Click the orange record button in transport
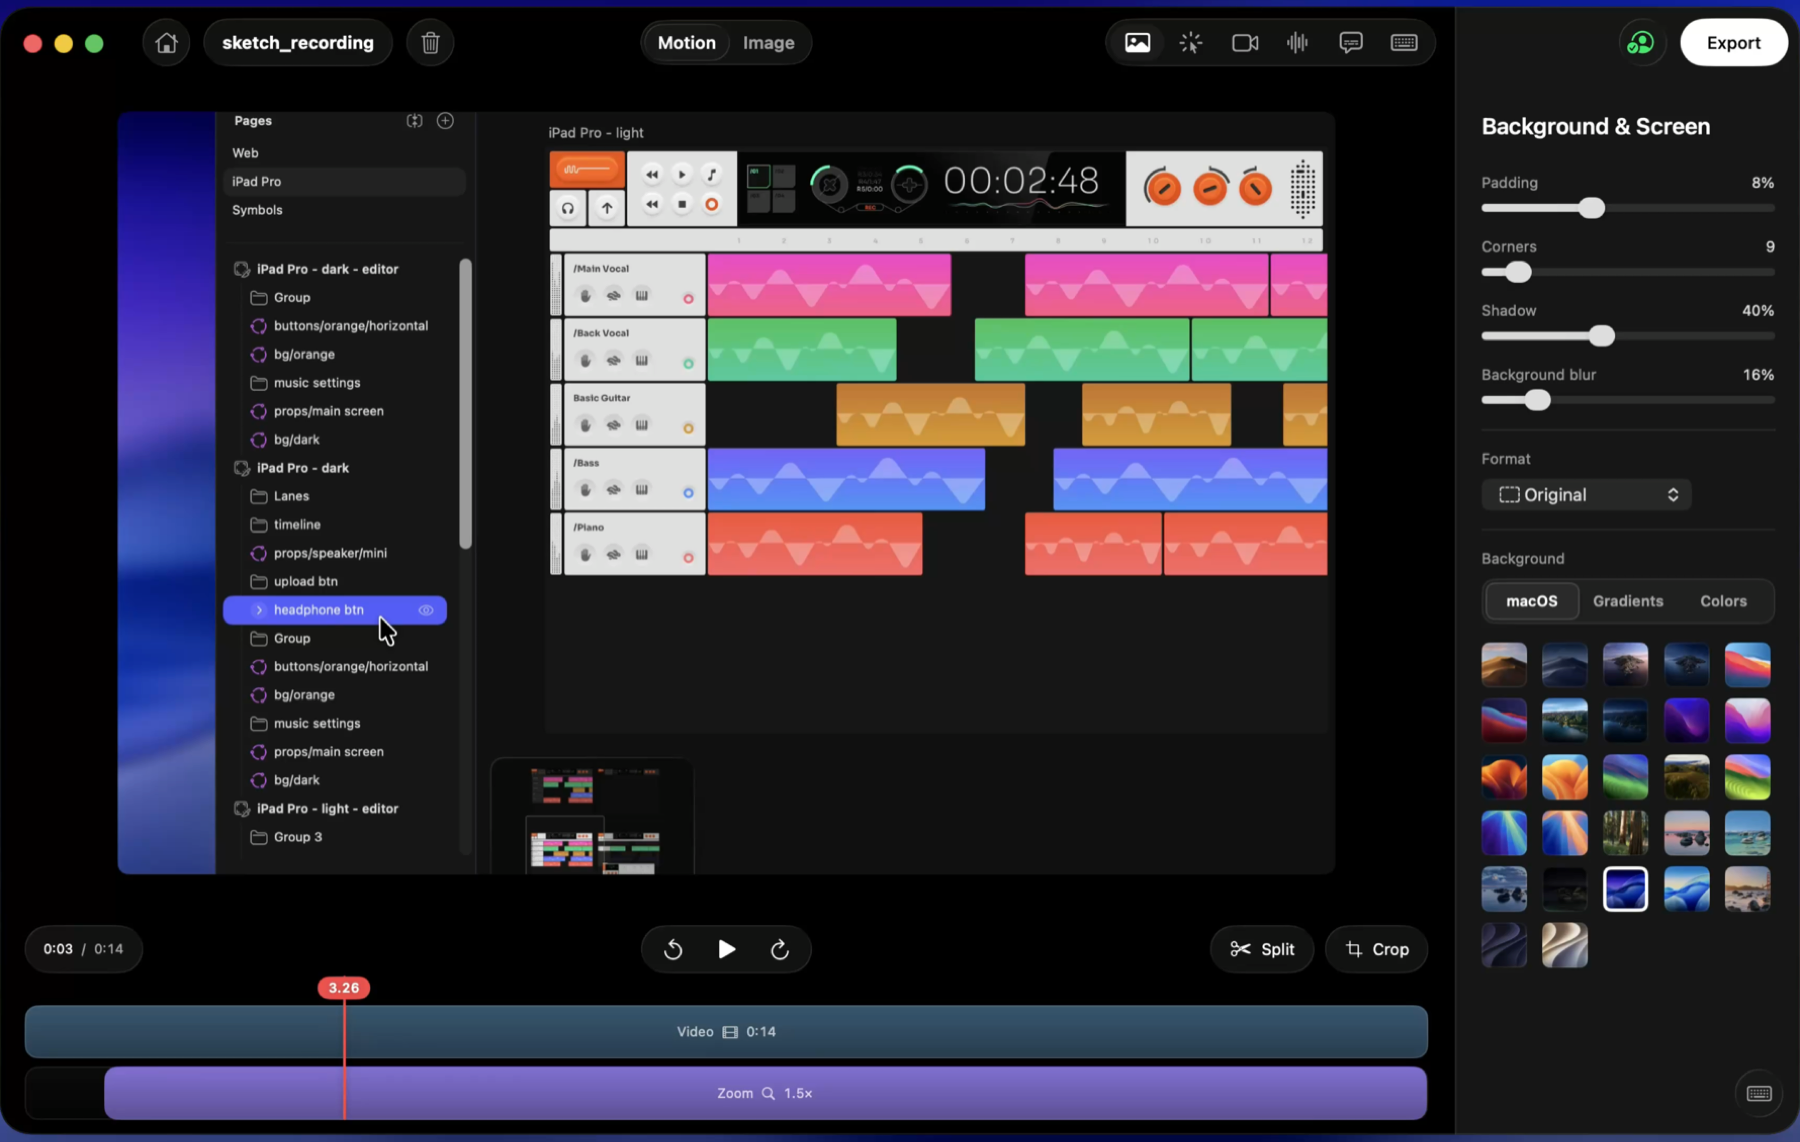Viewport: 1800px width, 1142px height. click(711, 204)
